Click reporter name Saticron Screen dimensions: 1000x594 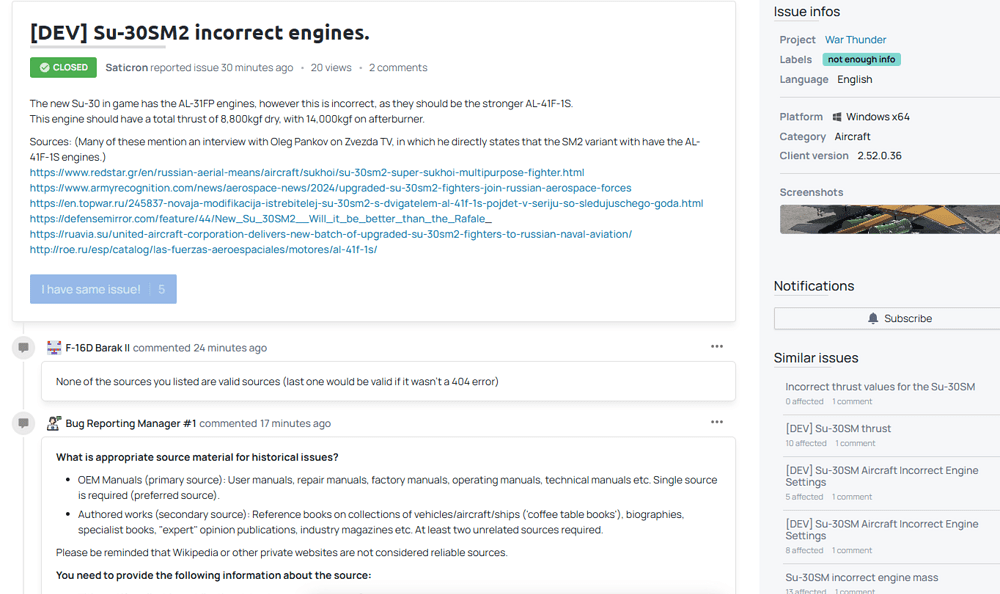[x=126, y=68]
